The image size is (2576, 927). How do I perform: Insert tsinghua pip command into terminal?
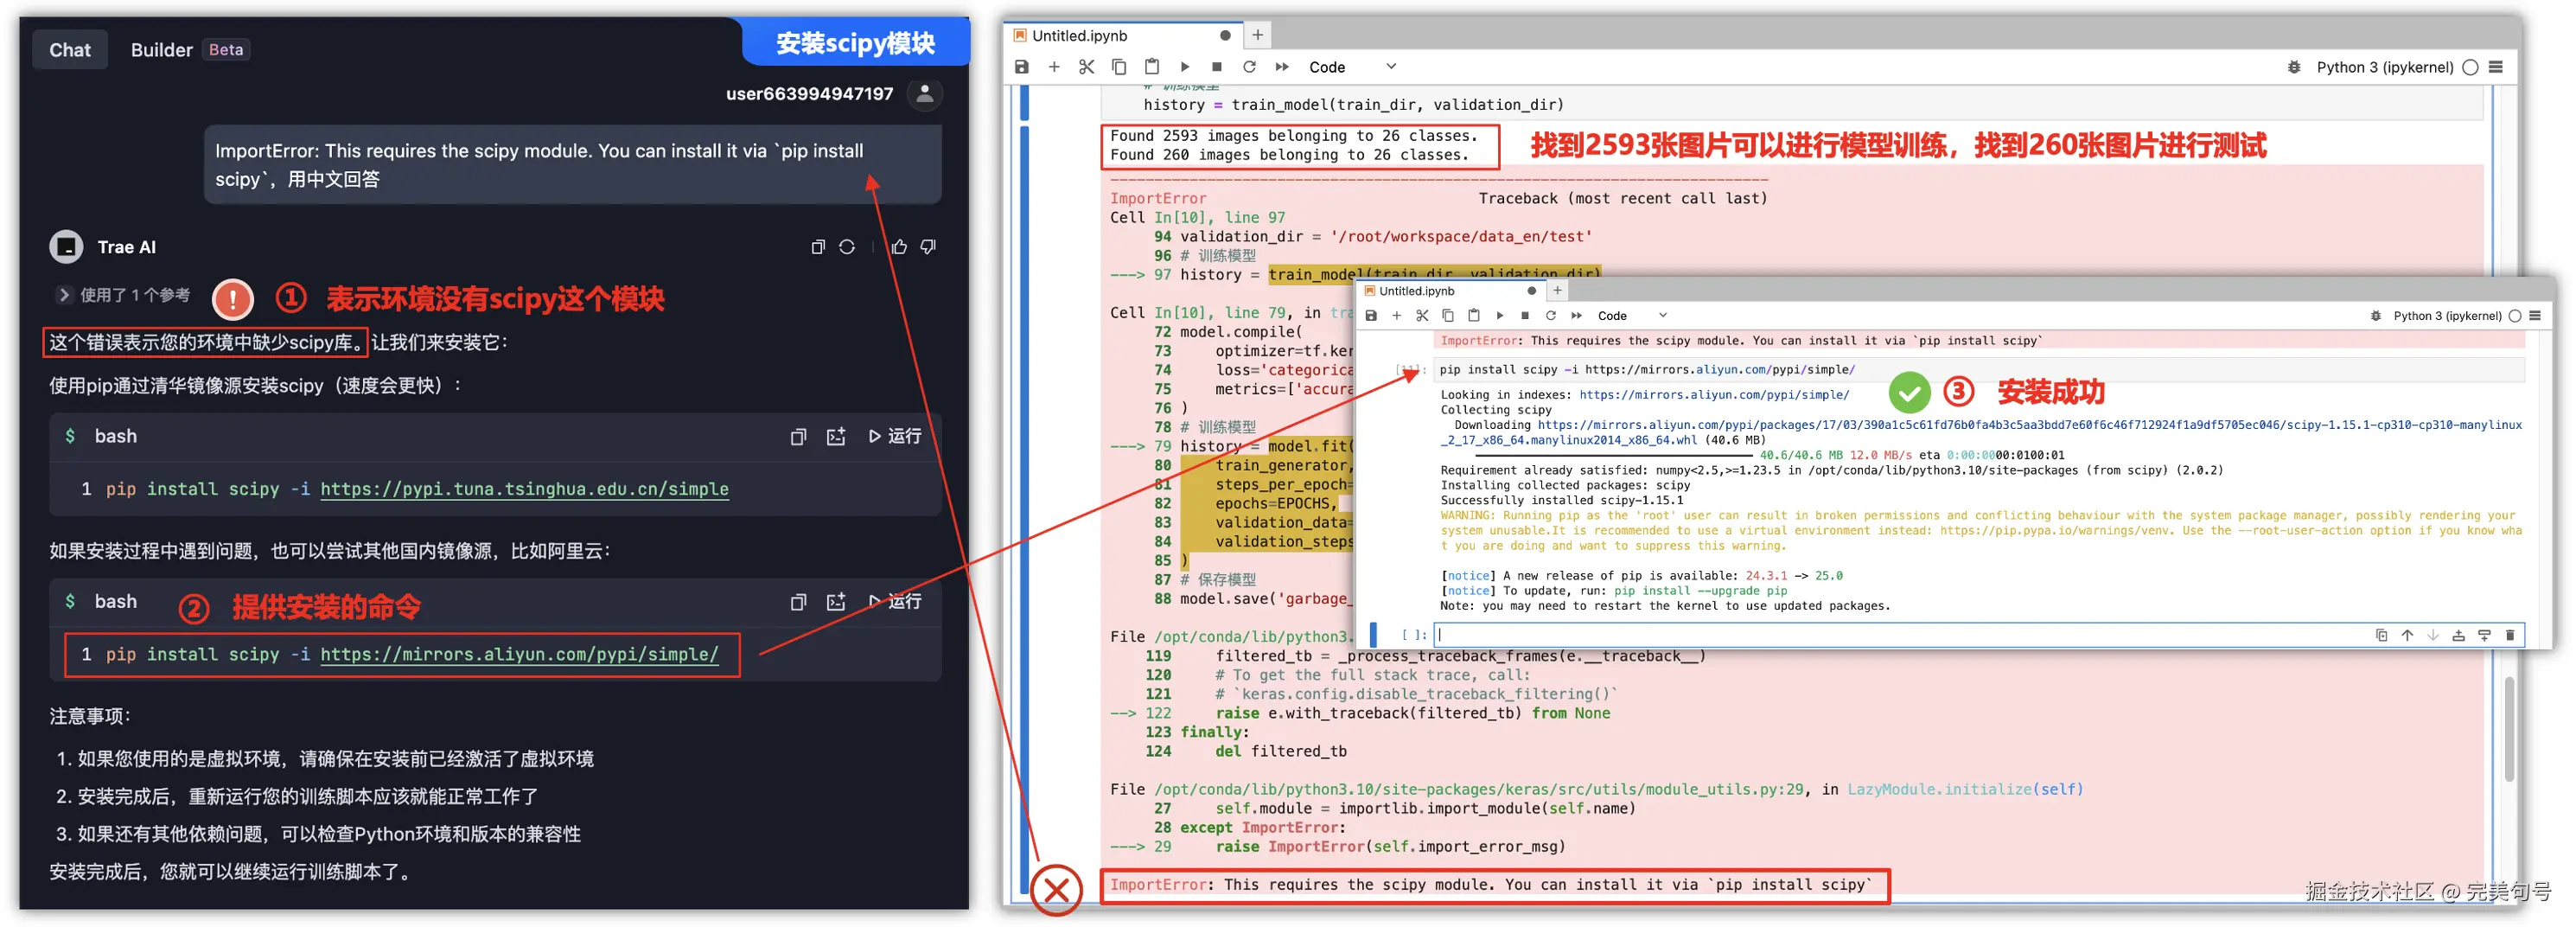(836, 437)
